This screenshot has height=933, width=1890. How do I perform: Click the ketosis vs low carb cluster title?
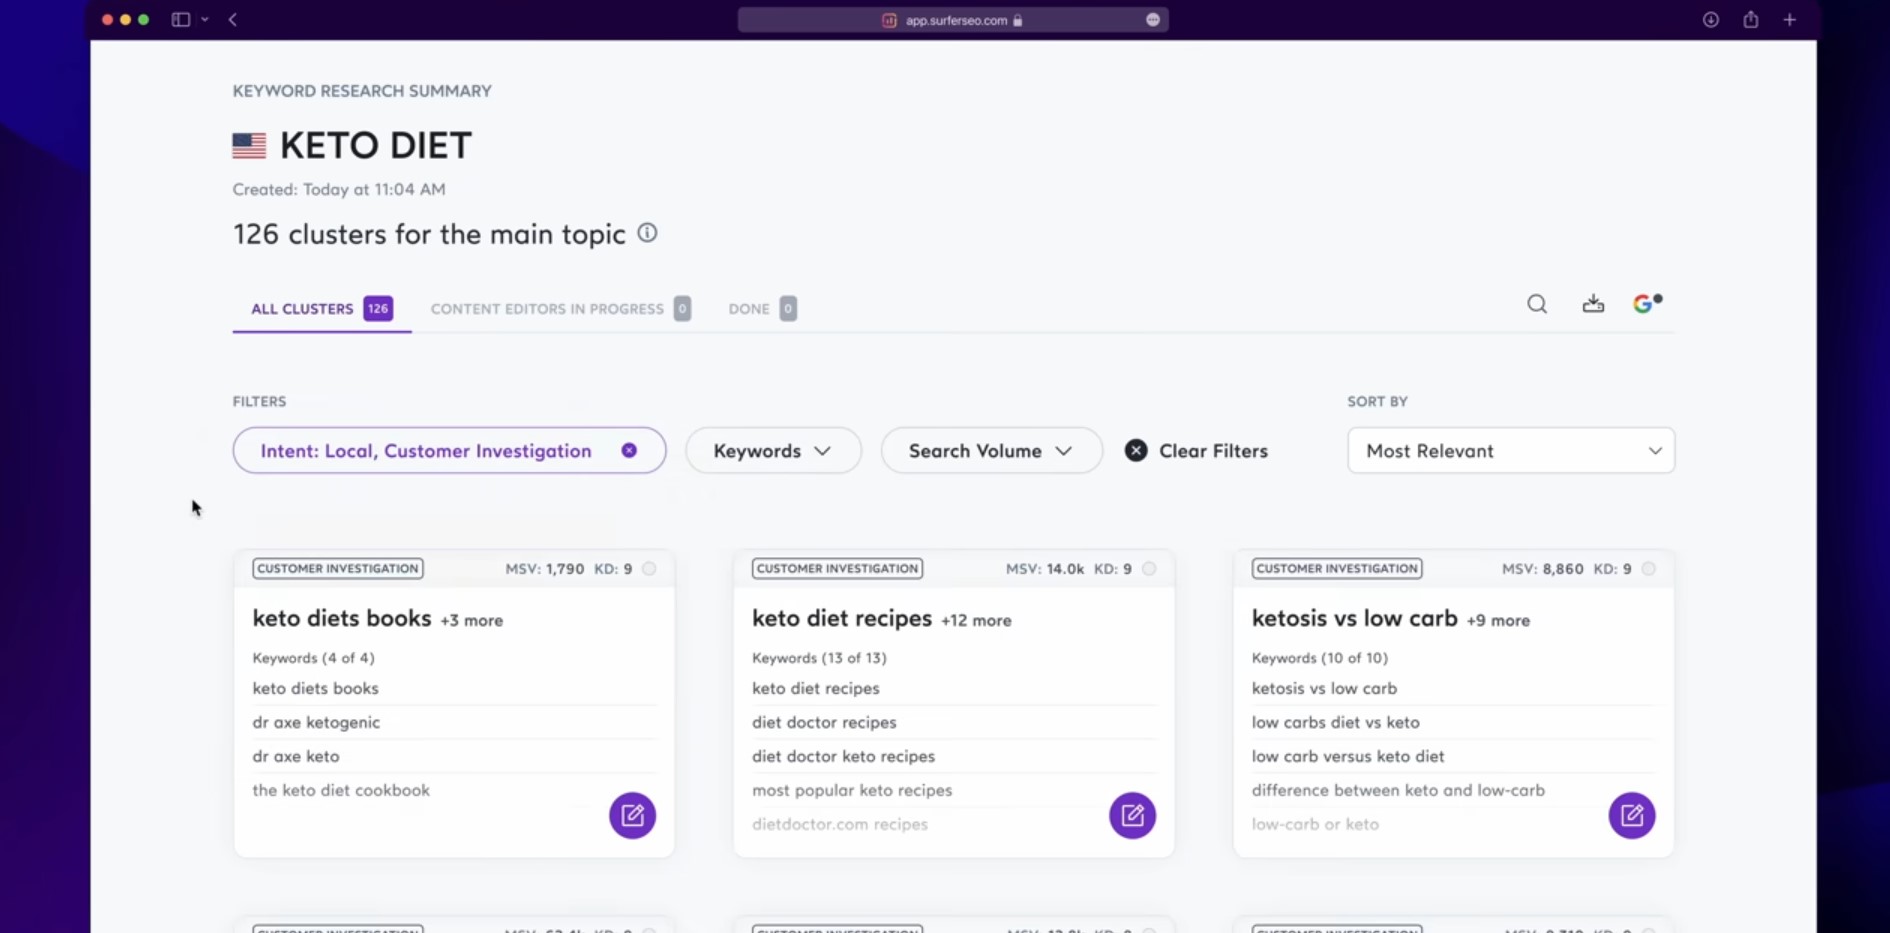(1355, 618)
